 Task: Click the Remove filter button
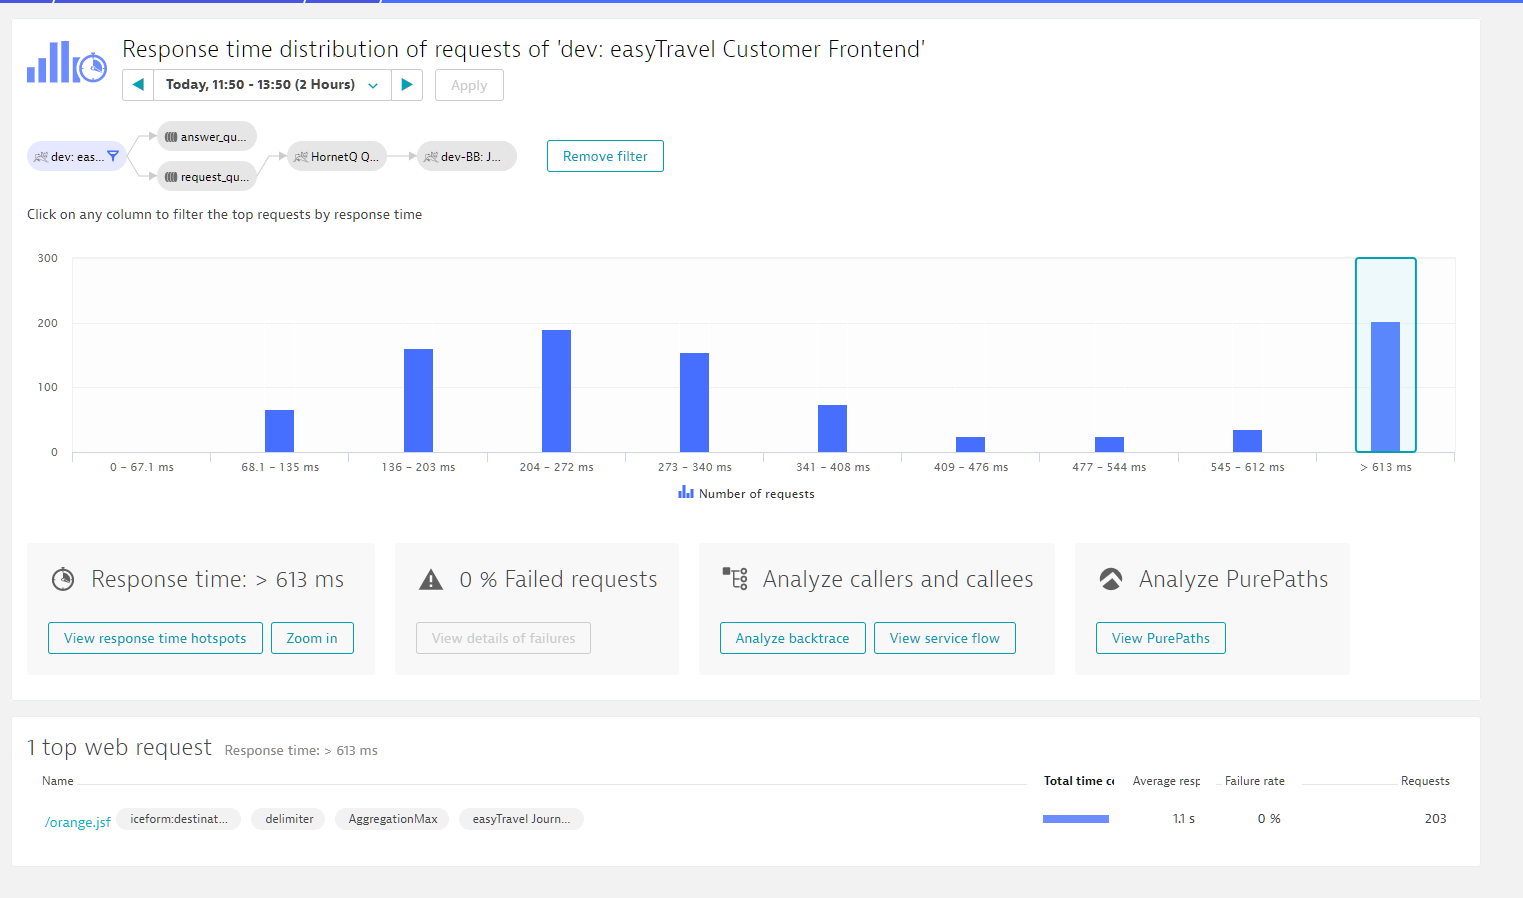[x=605, y=156]
